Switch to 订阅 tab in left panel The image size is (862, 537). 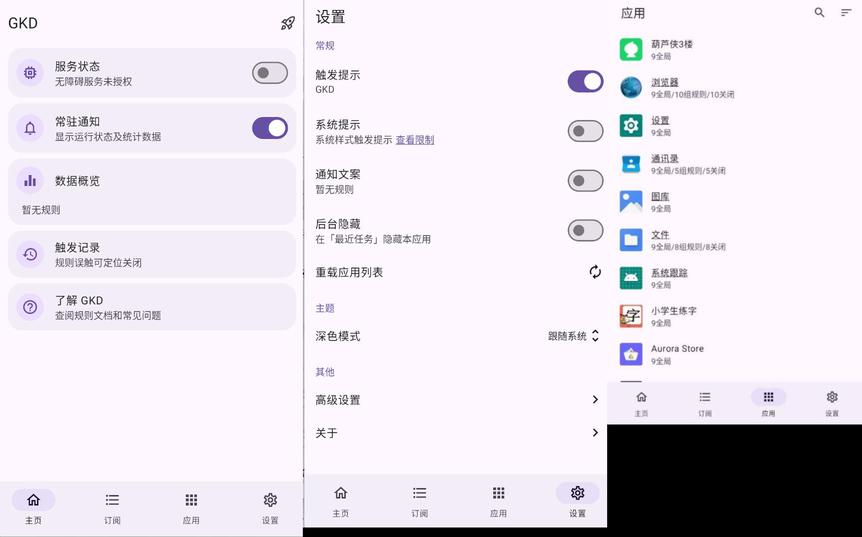pyautogui.click(x=112, y=506)
